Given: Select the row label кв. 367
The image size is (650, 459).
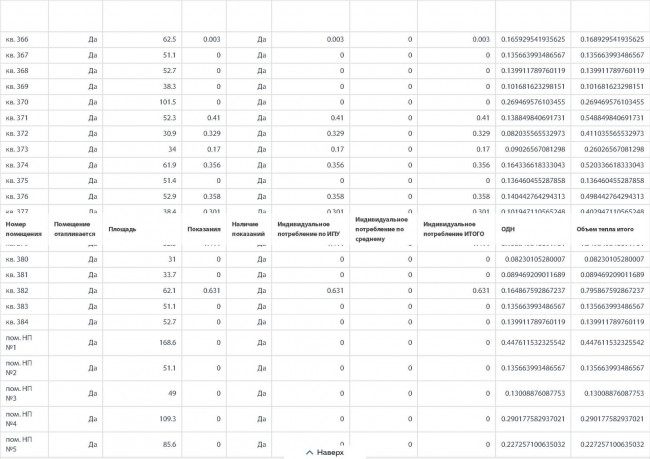Looking at the screenshot, I should tap(17, 55).
